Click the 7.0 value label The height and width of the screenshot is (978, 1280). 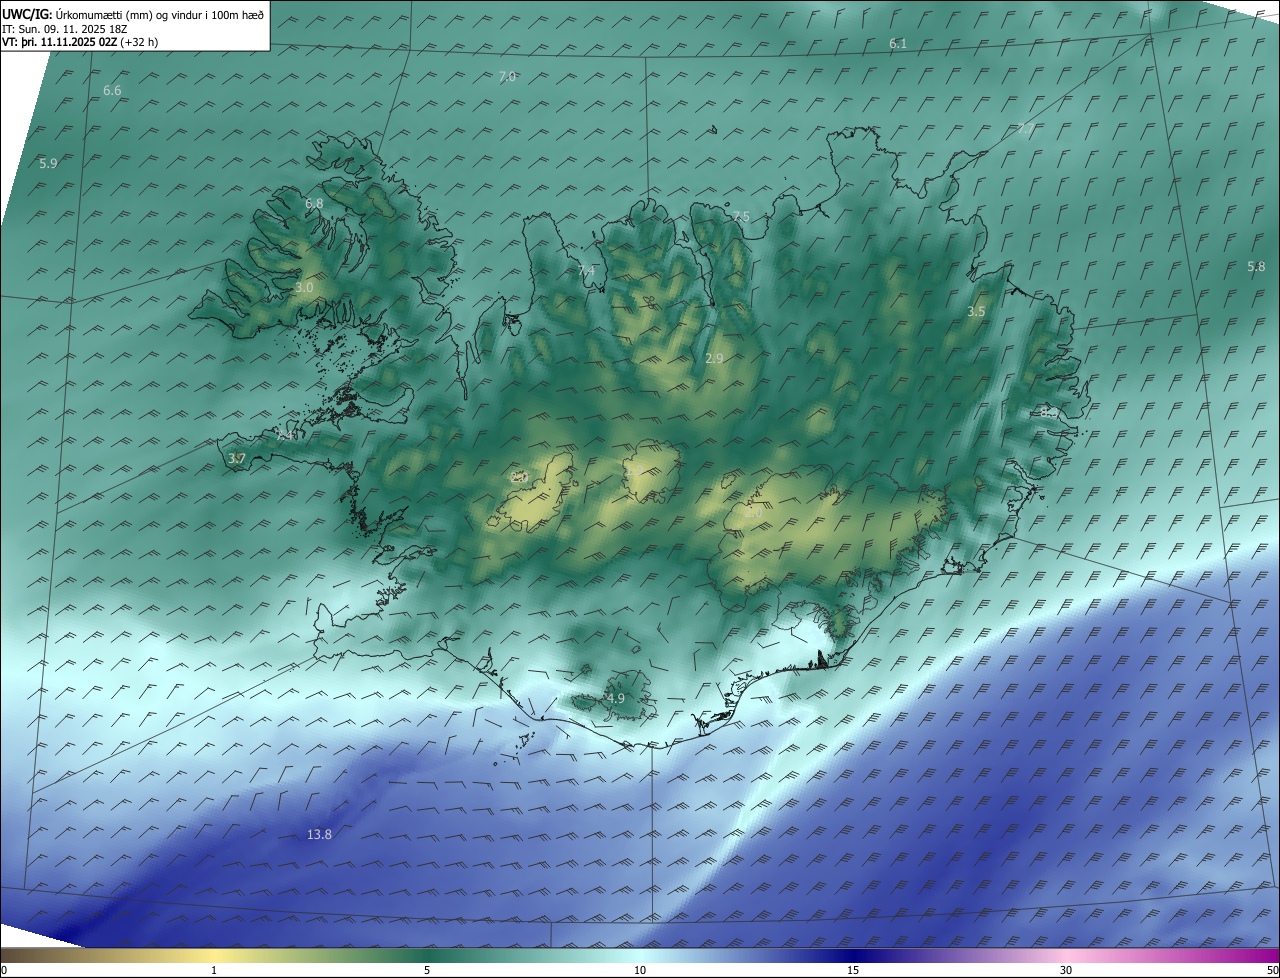pos(507,77)
